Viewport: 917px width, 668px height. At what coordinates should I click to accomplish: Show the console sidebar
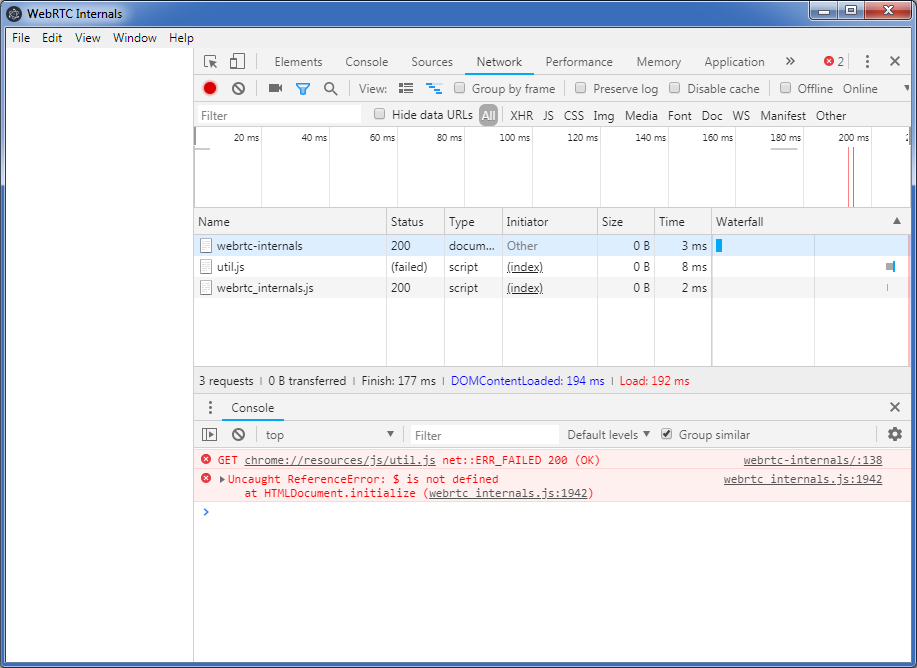[x=209, y=435]
